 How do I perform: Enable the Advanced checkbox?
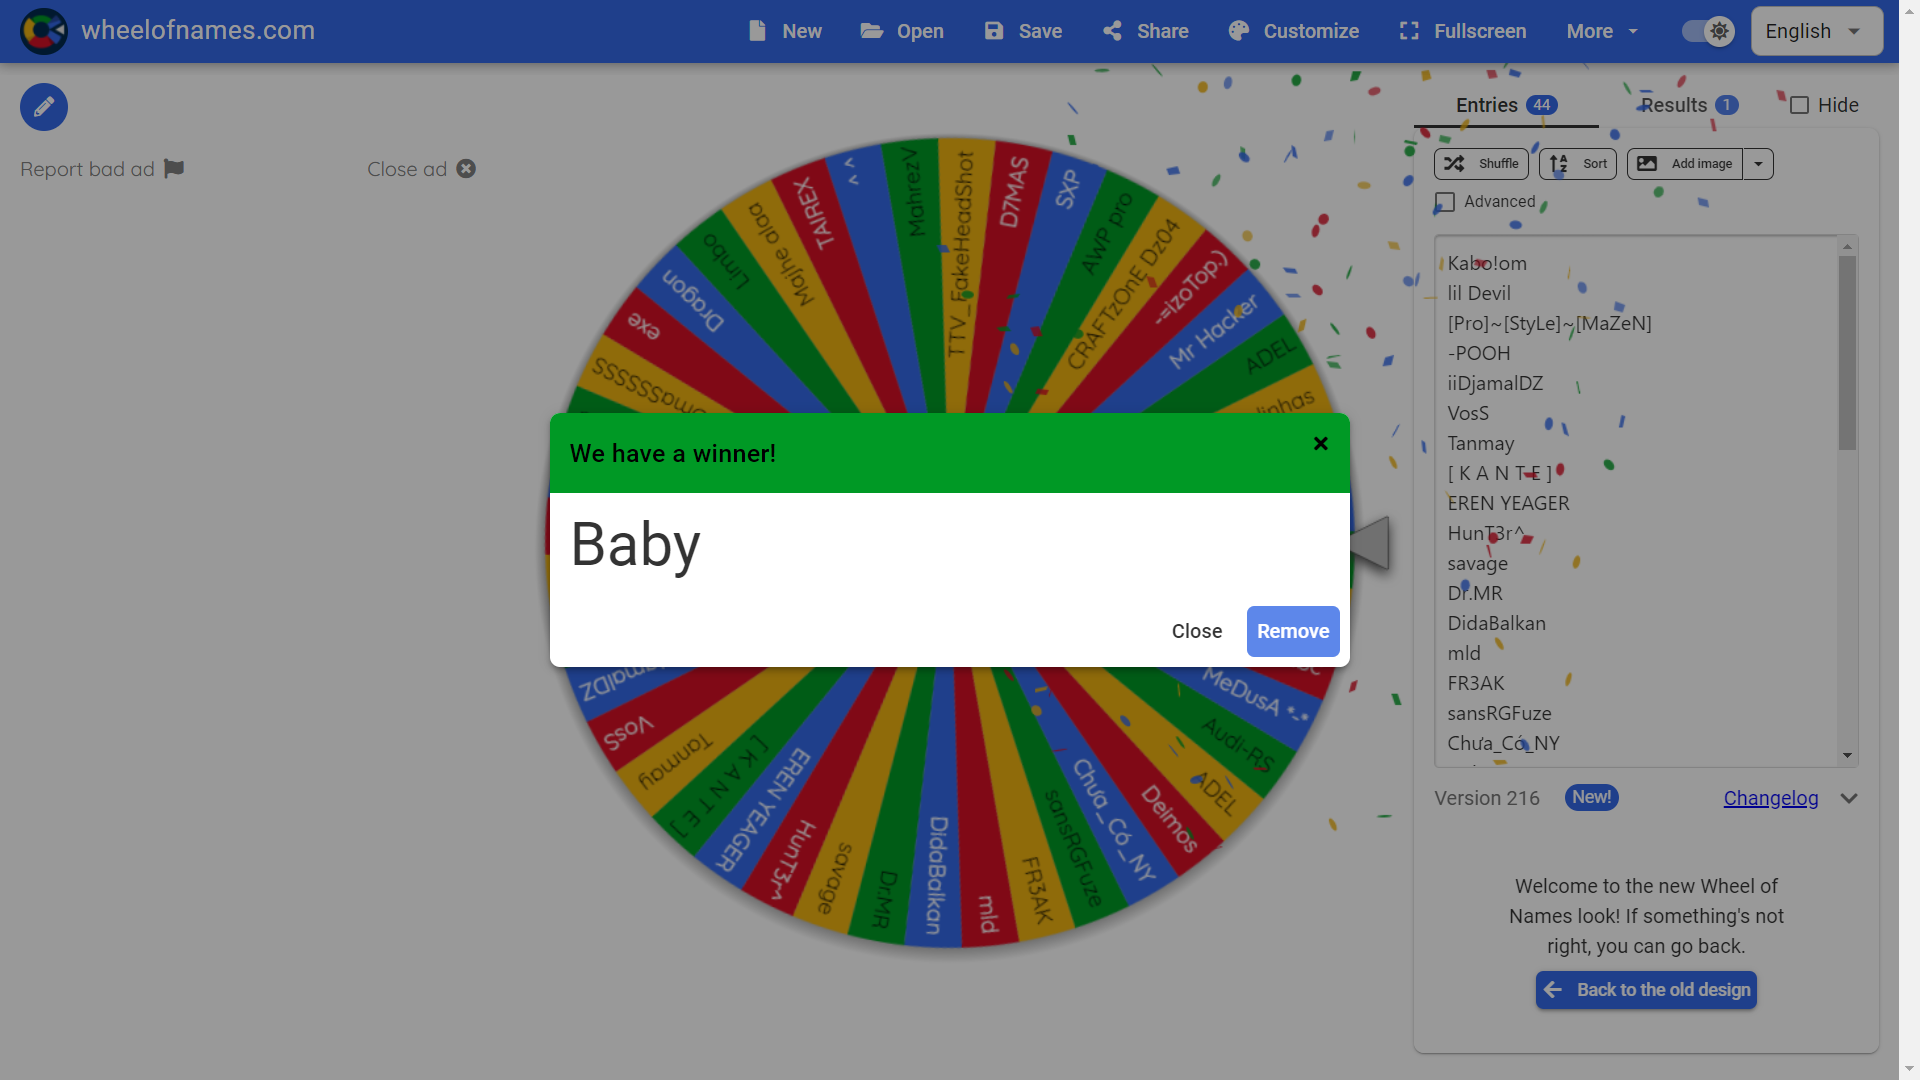(x=1445, y=202)
